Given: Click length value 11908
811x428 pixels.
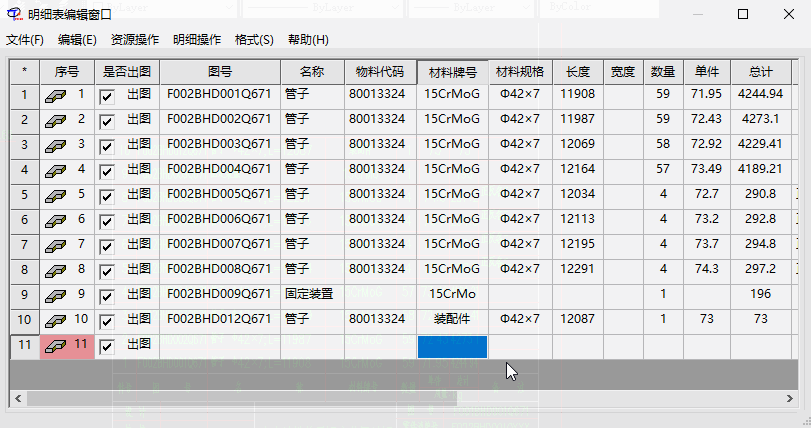Looking at the screenshot, I should [577, 94].
